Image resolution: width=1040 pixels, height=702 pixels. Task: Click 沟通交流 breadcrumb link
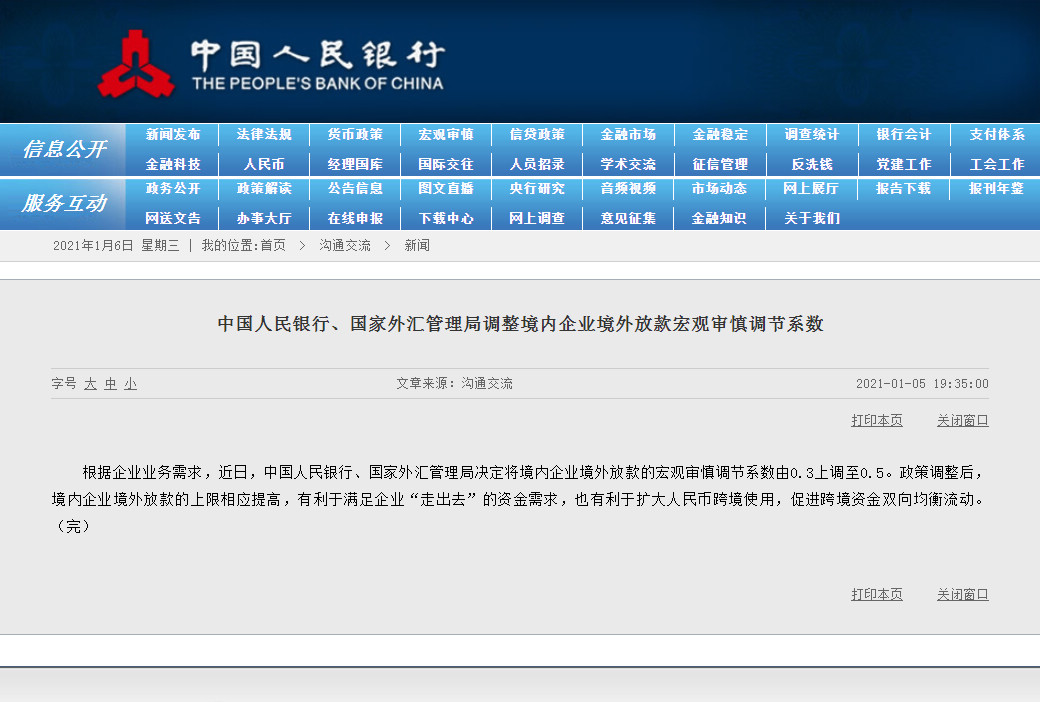click(x=344, y=246)
